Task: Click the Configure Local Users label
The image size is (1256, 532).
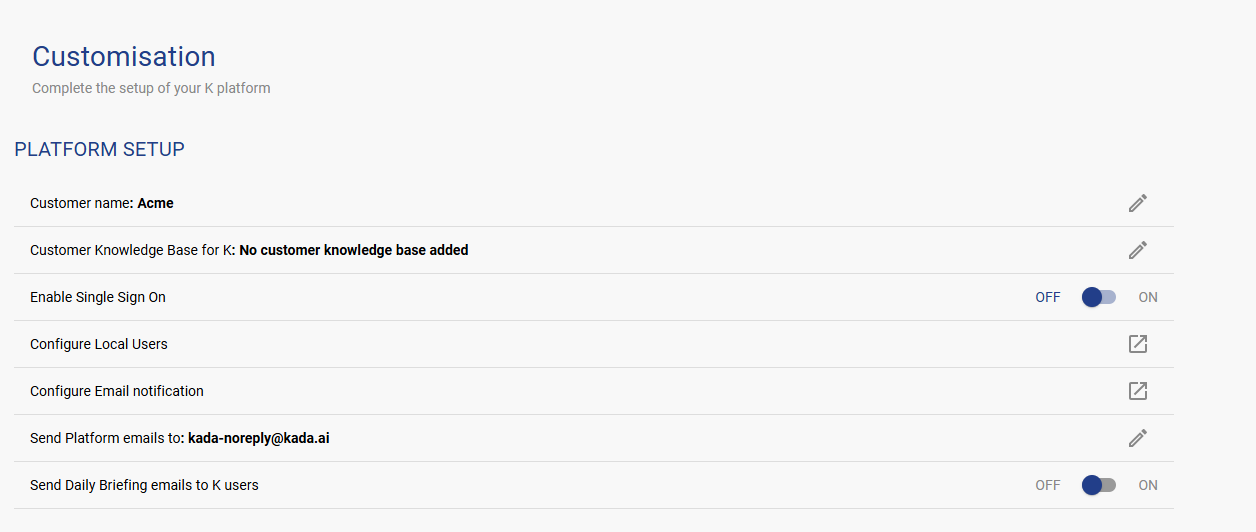Action: (x=99, y=344)
